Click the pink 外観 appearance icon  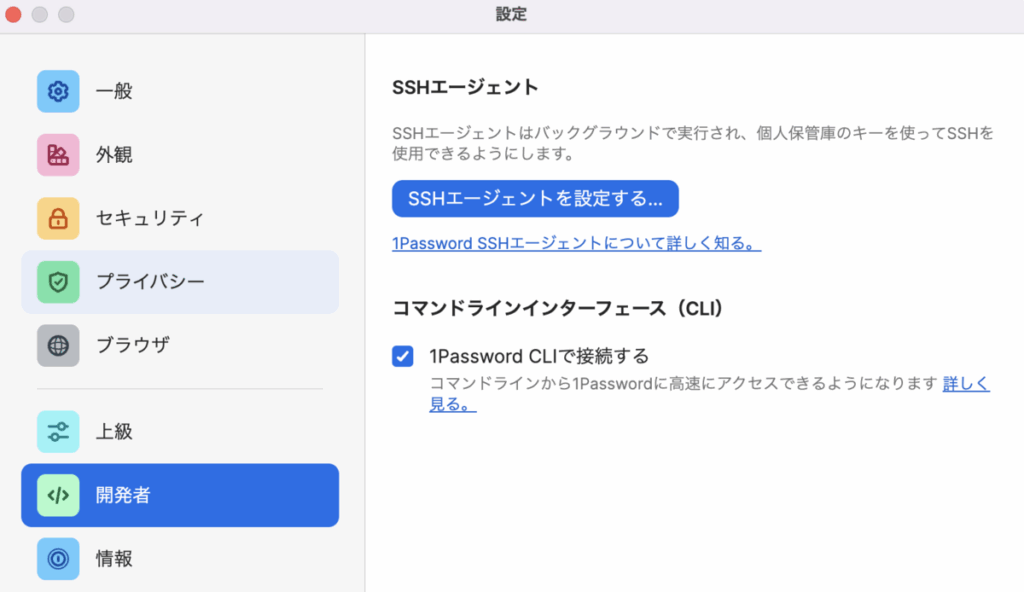click(58, 155)
